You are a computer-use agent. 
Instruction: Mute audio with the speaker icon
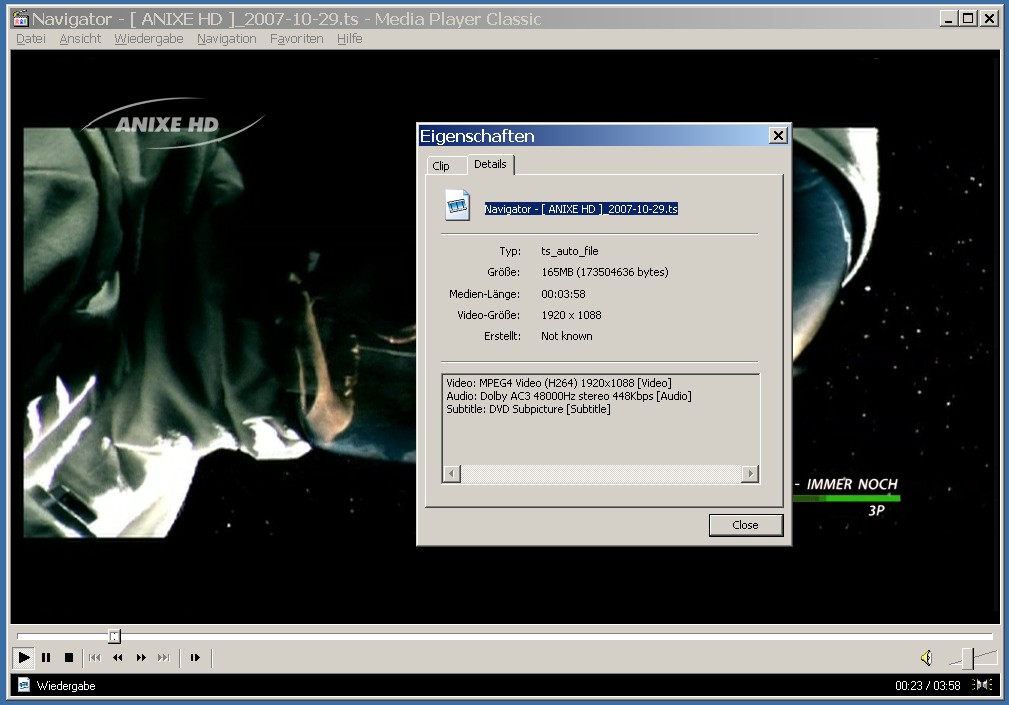click(926, 657)
